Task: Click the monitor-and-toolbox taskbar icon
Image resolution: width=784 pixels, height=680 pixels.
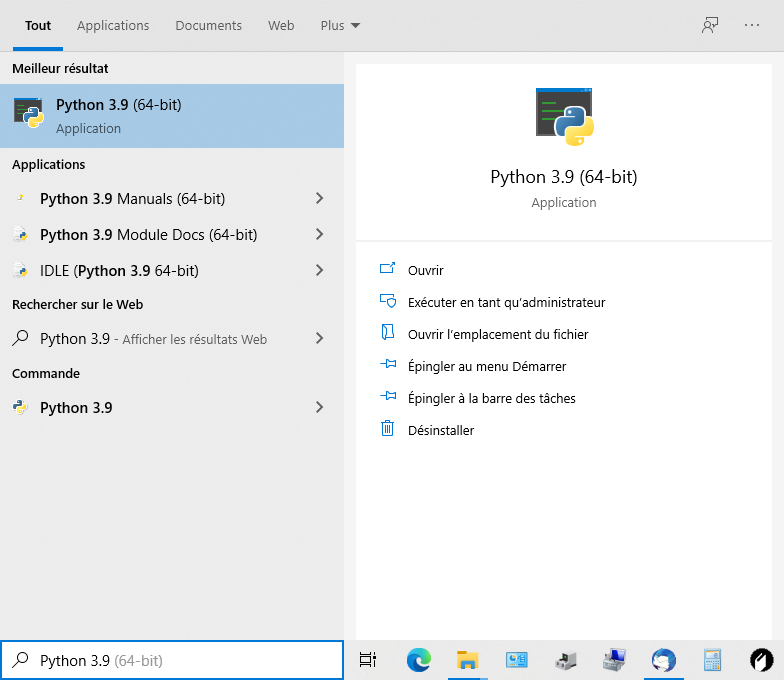Action: [x=614, y=660]
